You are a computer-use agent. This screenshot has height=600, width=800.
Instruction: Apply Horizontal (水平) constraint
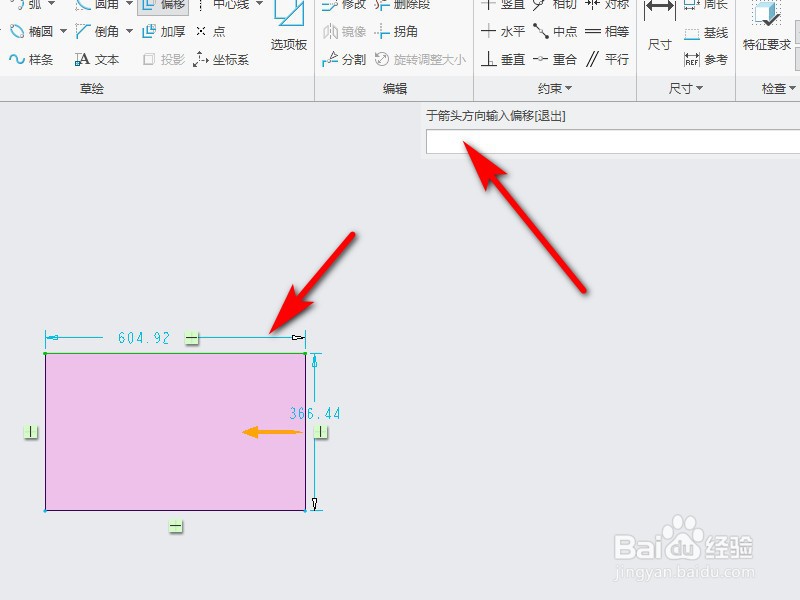pos(503,32)
